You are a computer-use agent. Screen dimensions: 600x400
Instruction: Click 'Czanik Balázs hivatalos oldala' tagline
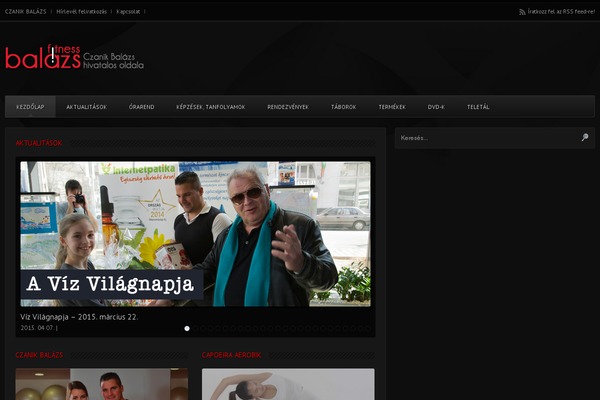point(114,61)
